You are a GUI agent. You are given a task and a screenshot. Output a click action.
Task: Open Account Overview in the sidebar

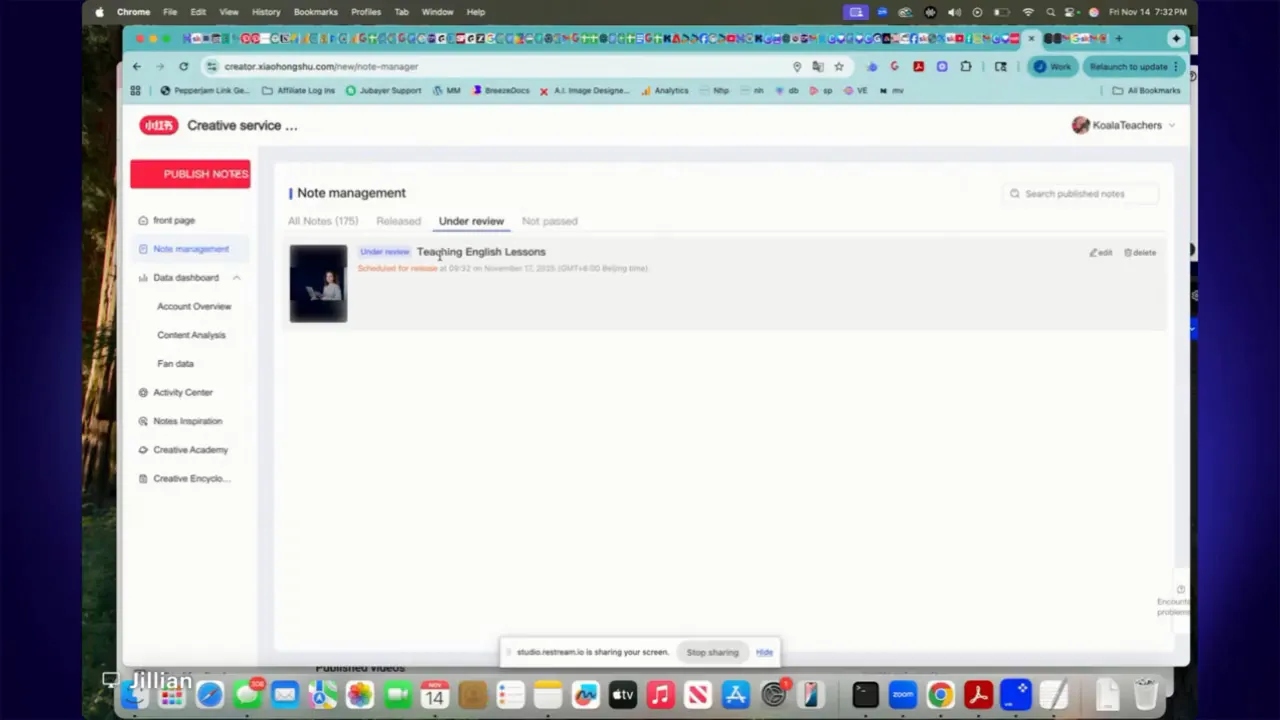pyautogui.click(x=194, y=306)
